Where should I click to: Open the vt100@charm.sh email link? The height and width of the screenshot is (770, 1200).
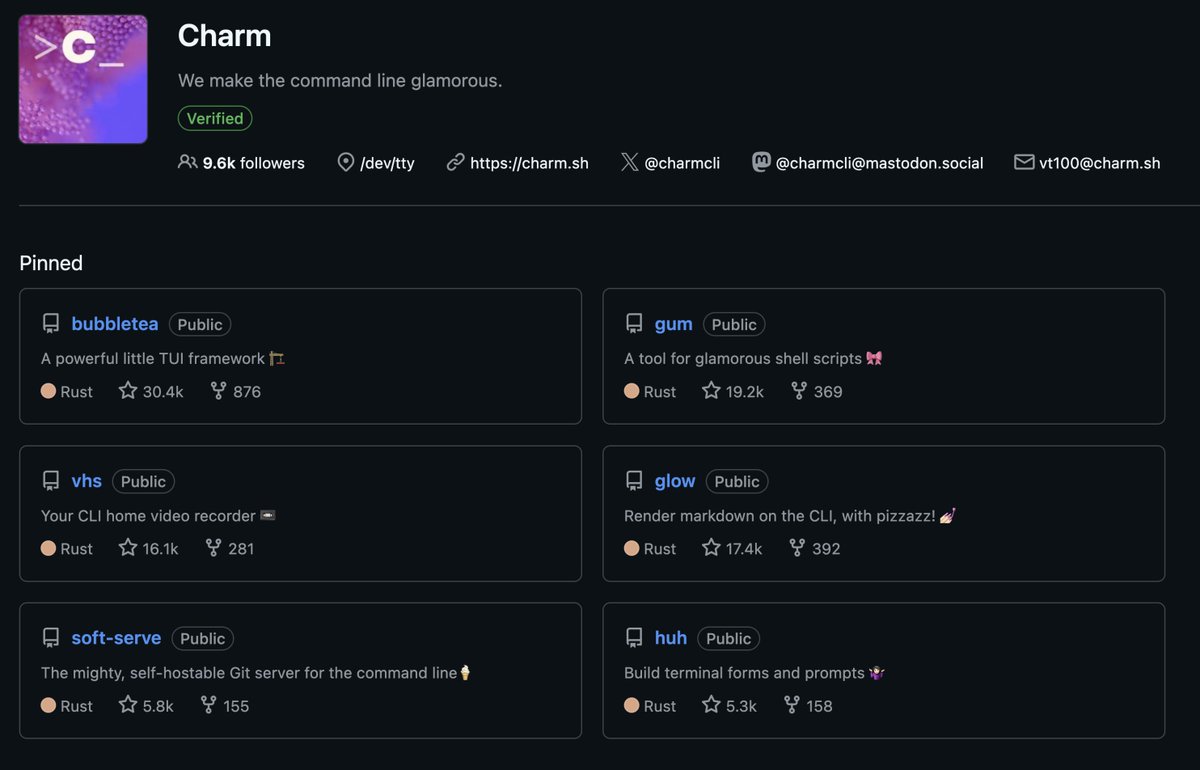click(1100, 162)
